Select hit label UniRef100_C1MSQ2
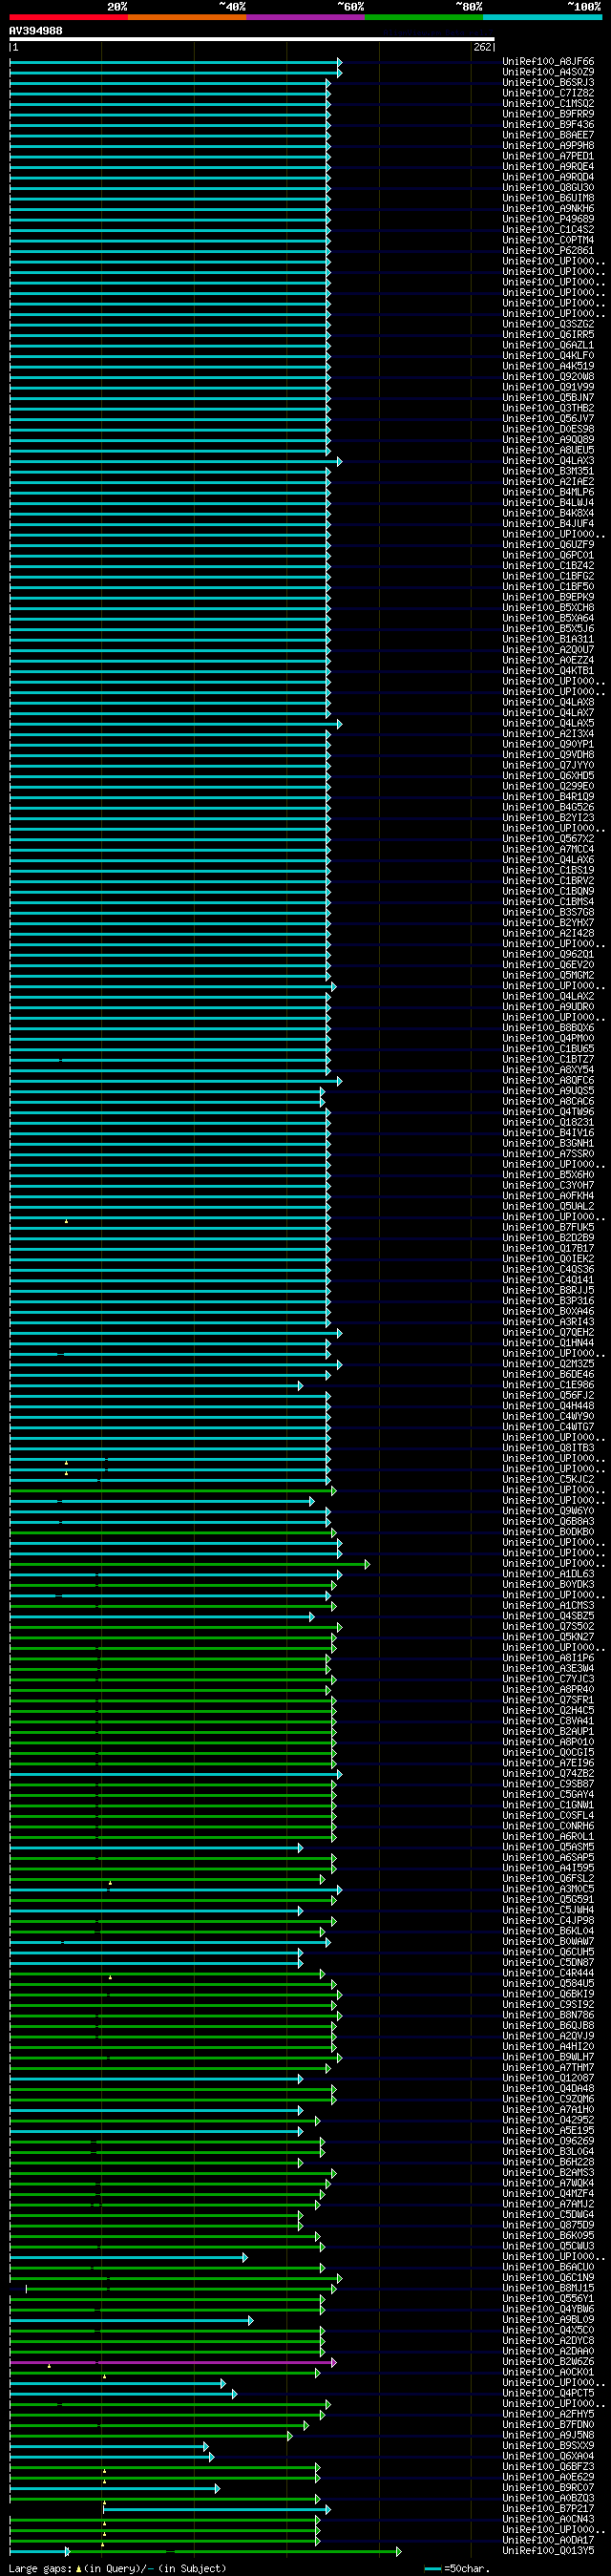The image size is (611, 2576). [548, 104]
